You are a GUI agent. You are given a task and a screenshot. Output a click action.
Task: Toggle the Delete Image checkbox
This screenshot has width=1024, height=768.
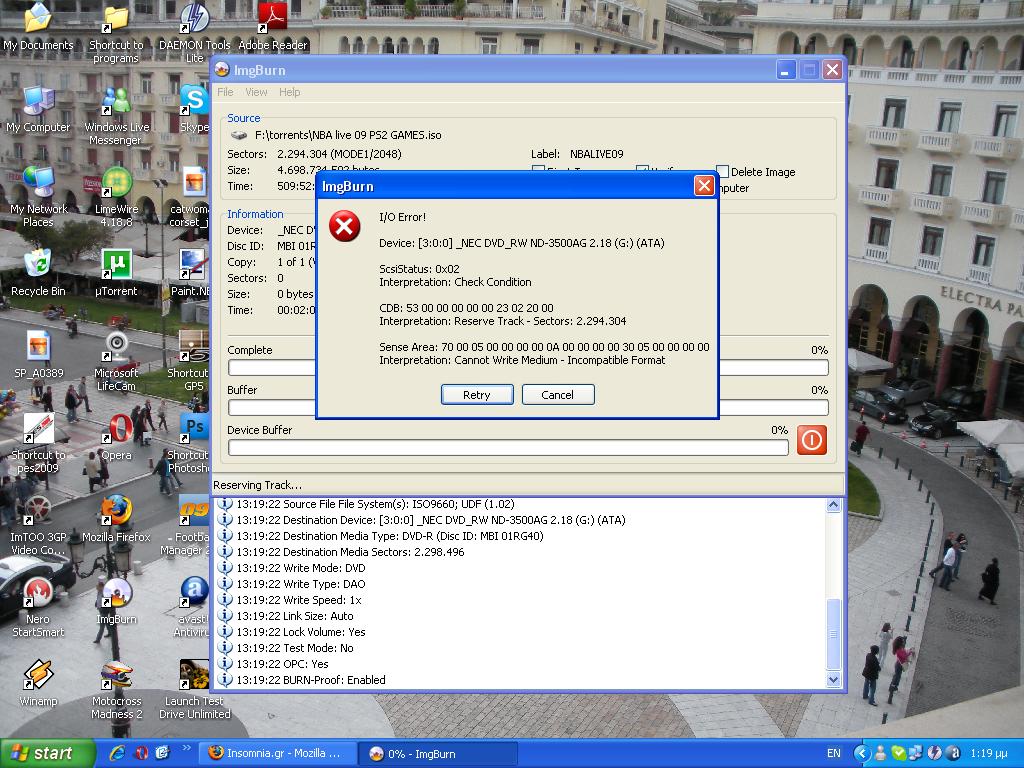point(722,172)
